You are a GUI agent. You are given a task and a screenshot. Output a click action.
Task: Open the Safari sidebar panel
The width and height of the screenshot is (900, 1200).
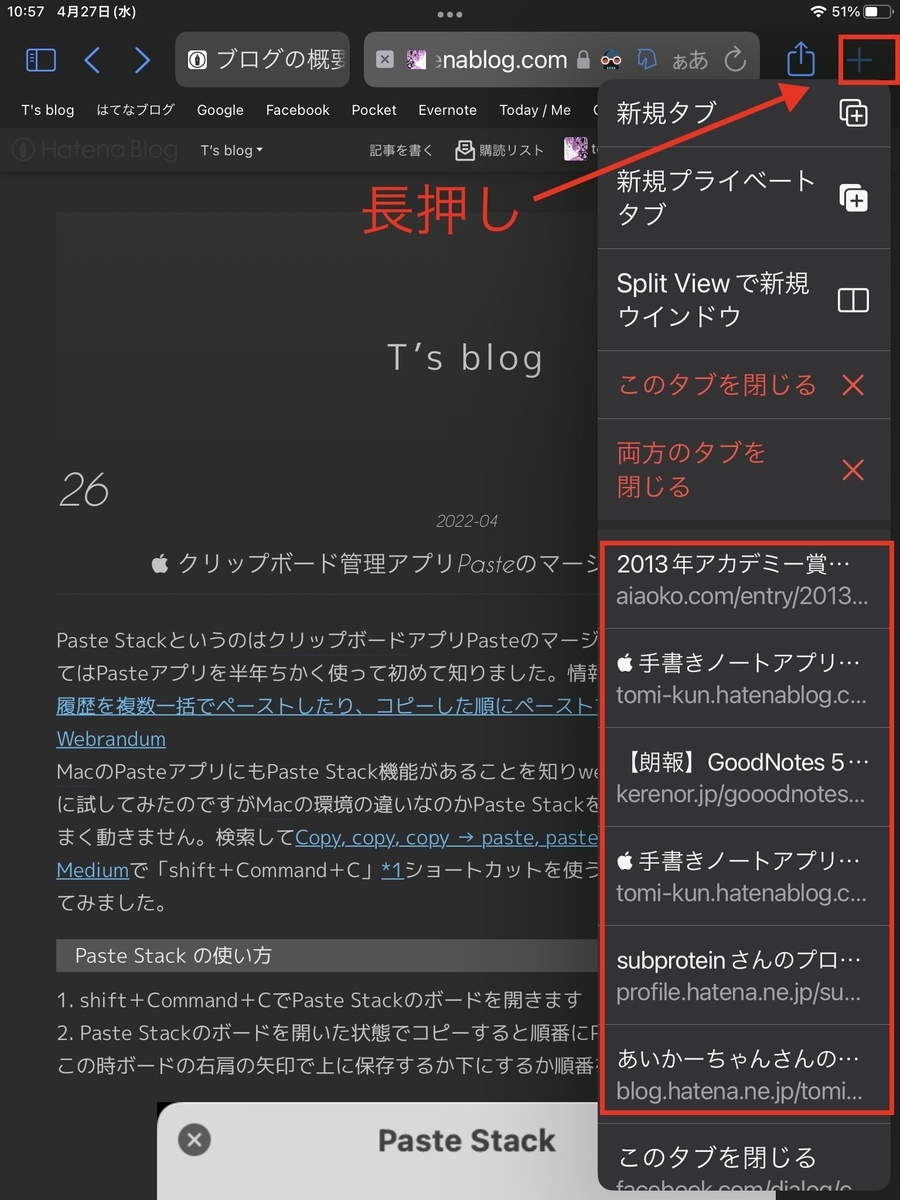tap(40, 61)
